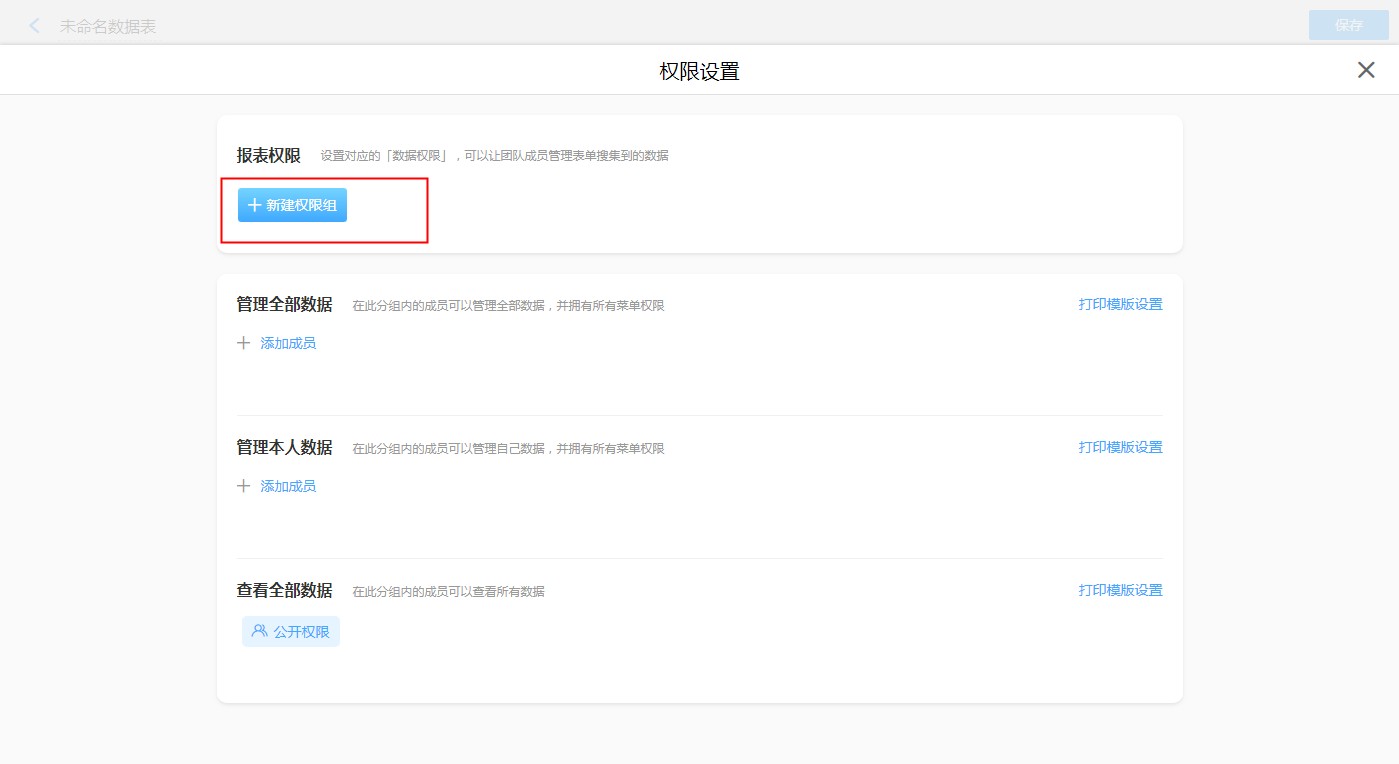Create a new permission group via 新建权限组
1399x764 pixels.
(x=292, y=205)
